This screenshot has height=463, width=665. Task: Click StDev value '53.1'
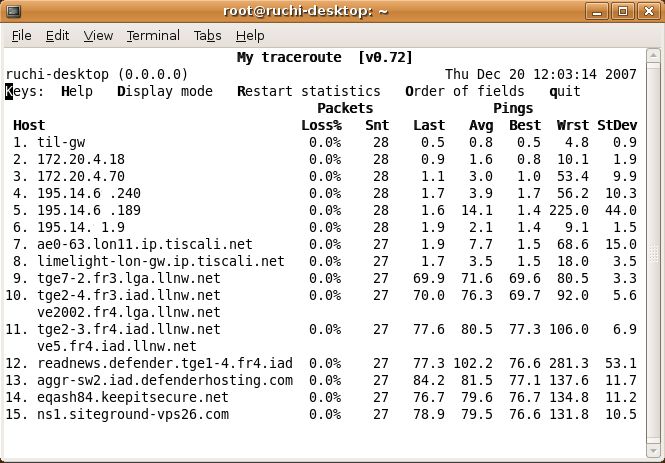[621, 363]
